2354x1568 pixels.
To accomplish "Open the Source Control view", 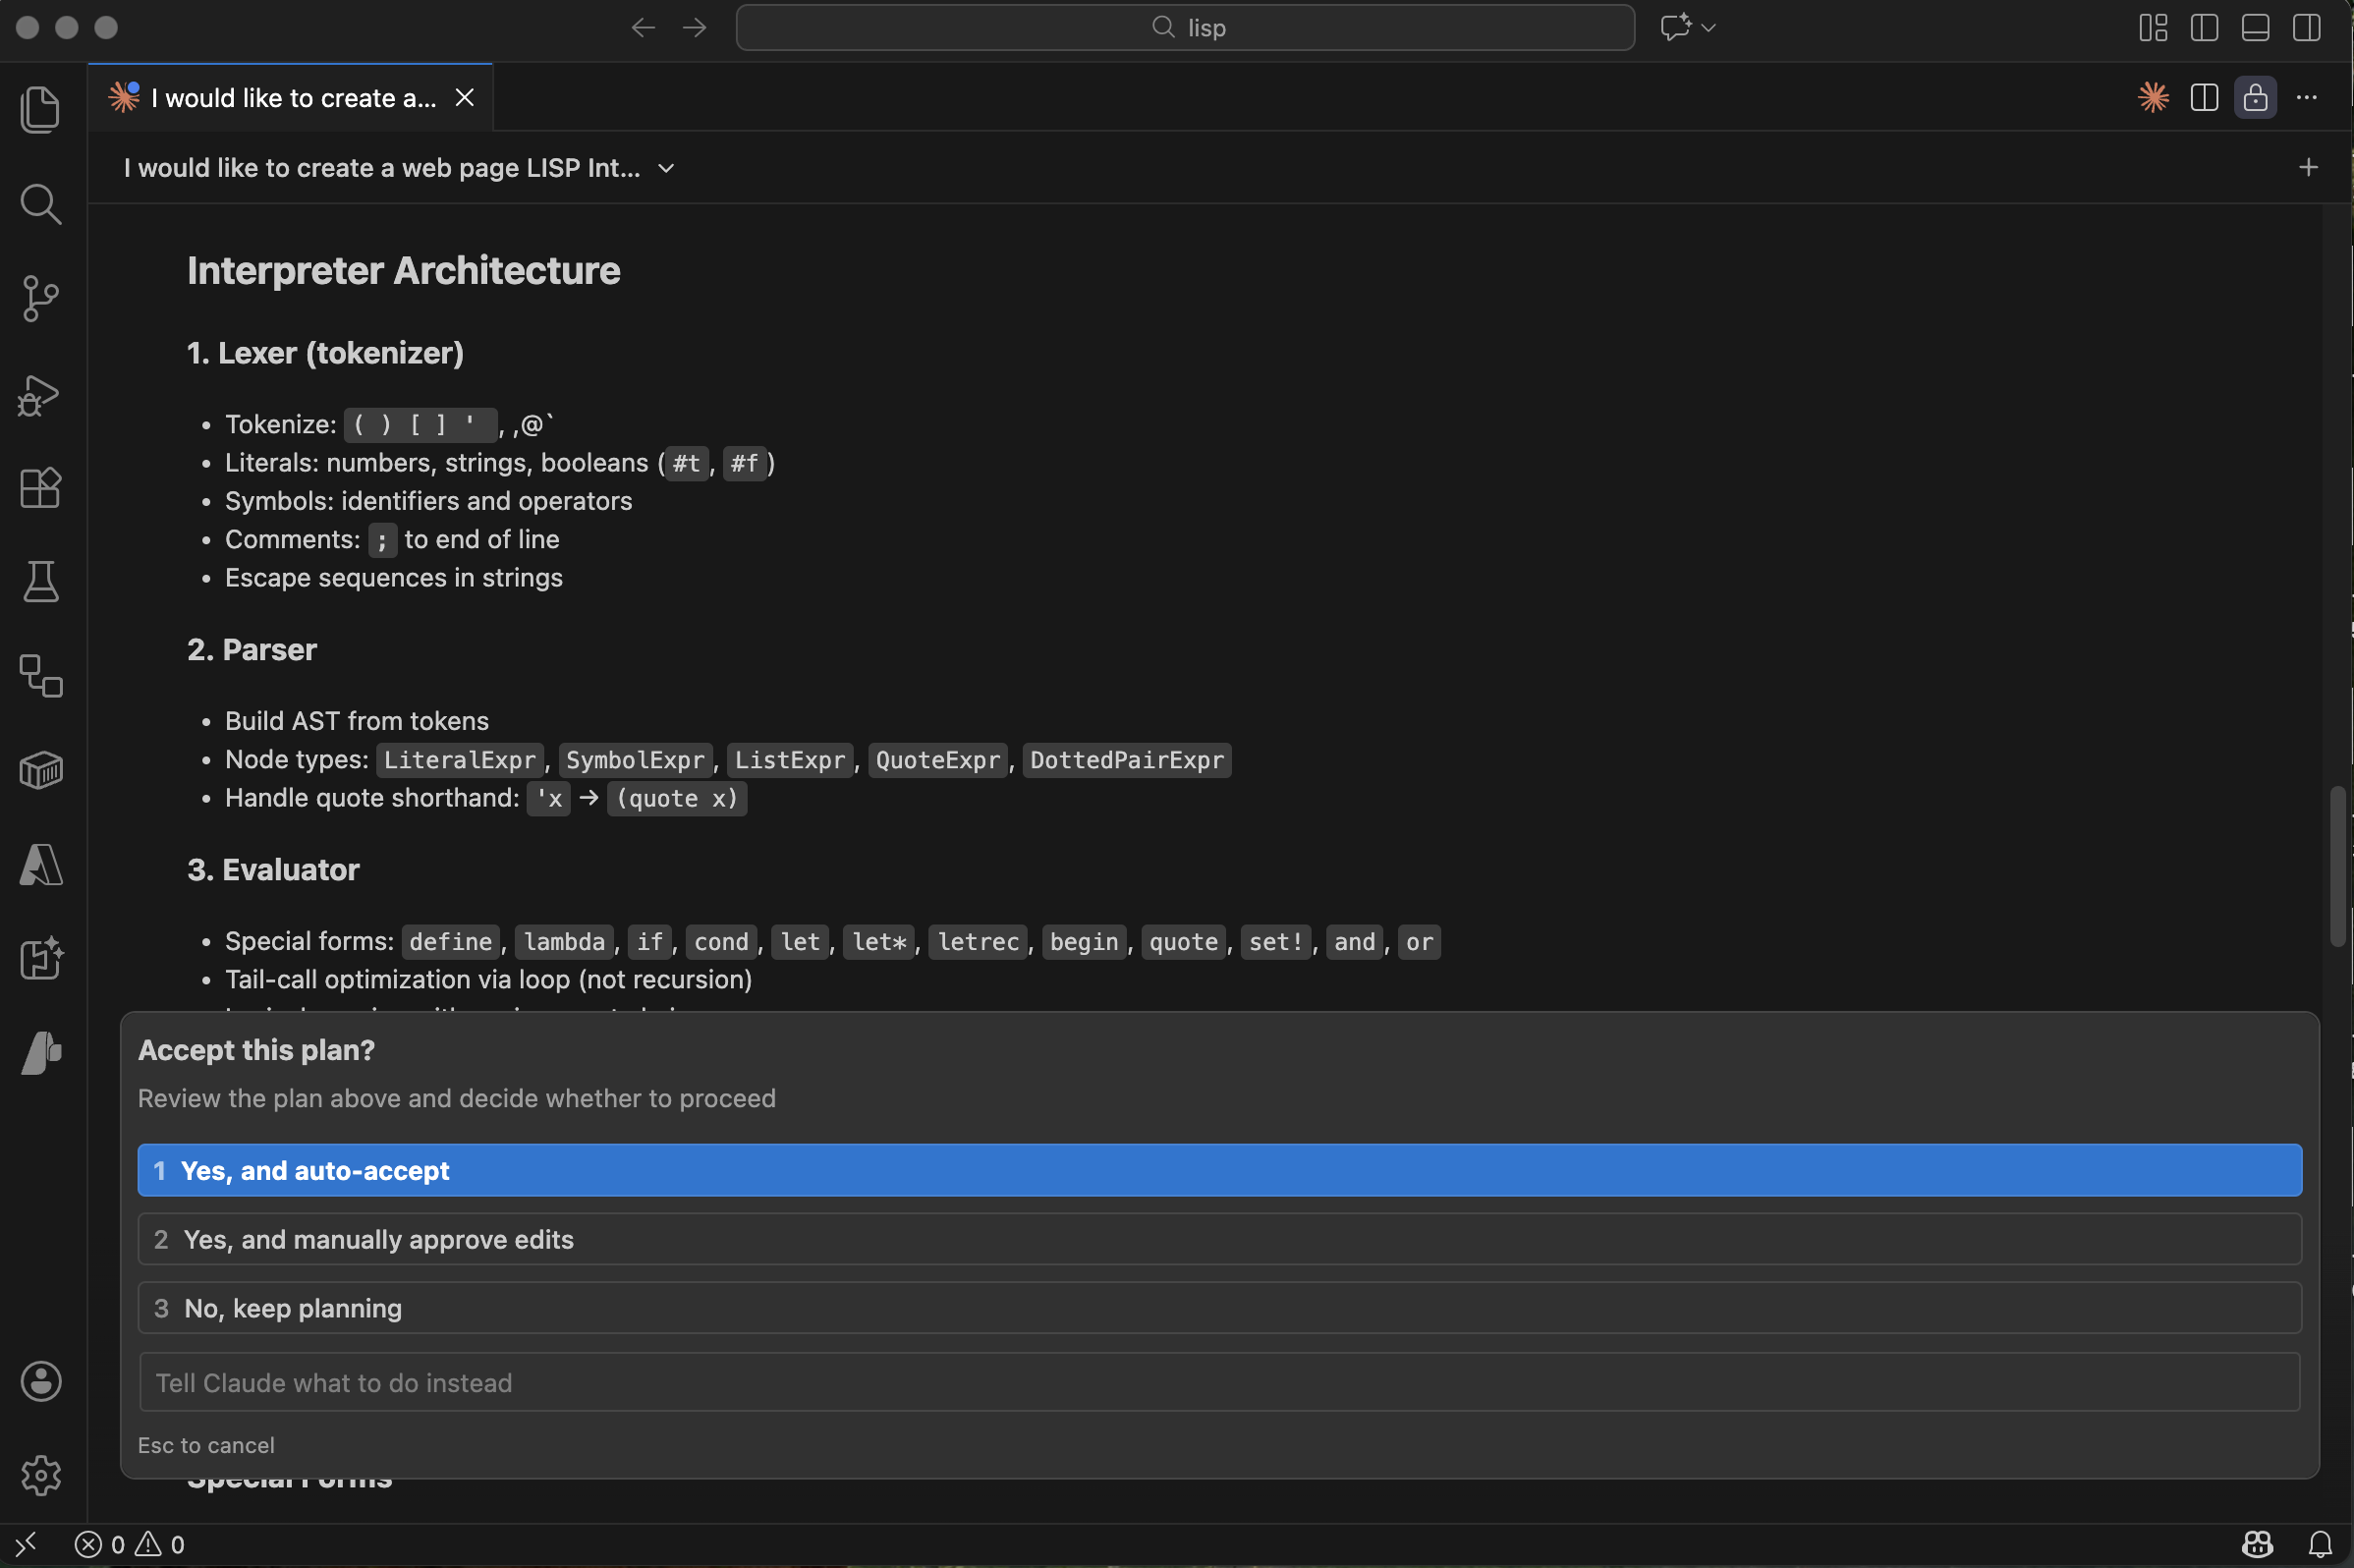I will 40,298.
